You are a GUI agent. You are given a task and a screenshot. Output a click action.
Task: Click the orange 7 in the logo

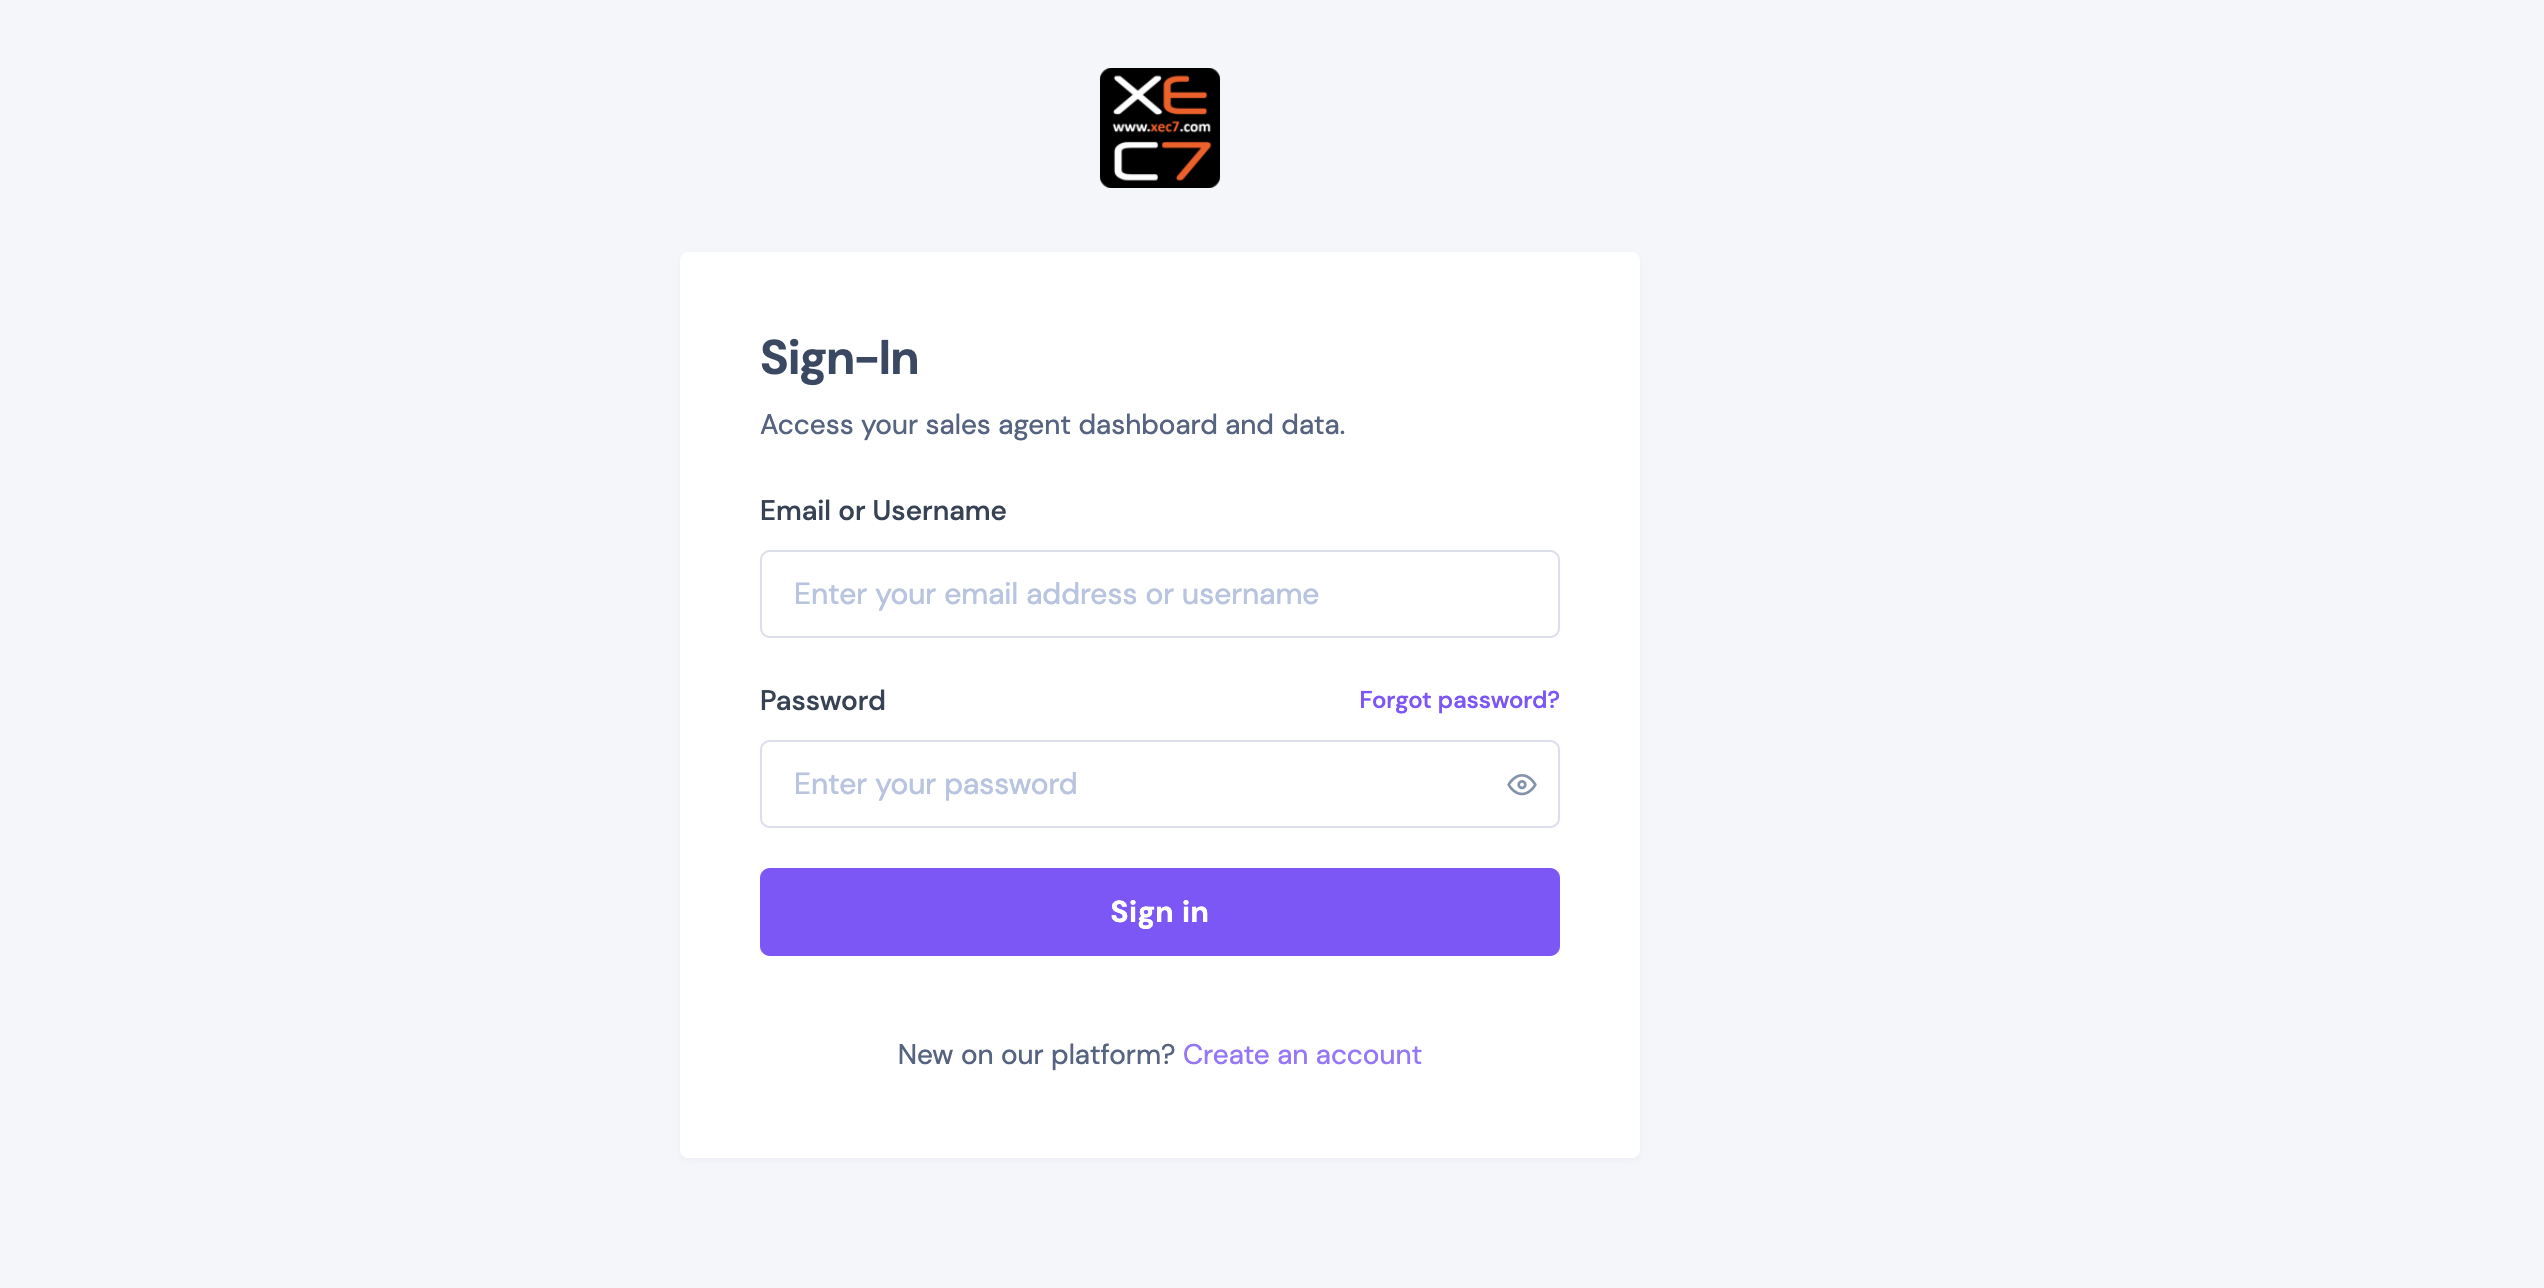1188,162
